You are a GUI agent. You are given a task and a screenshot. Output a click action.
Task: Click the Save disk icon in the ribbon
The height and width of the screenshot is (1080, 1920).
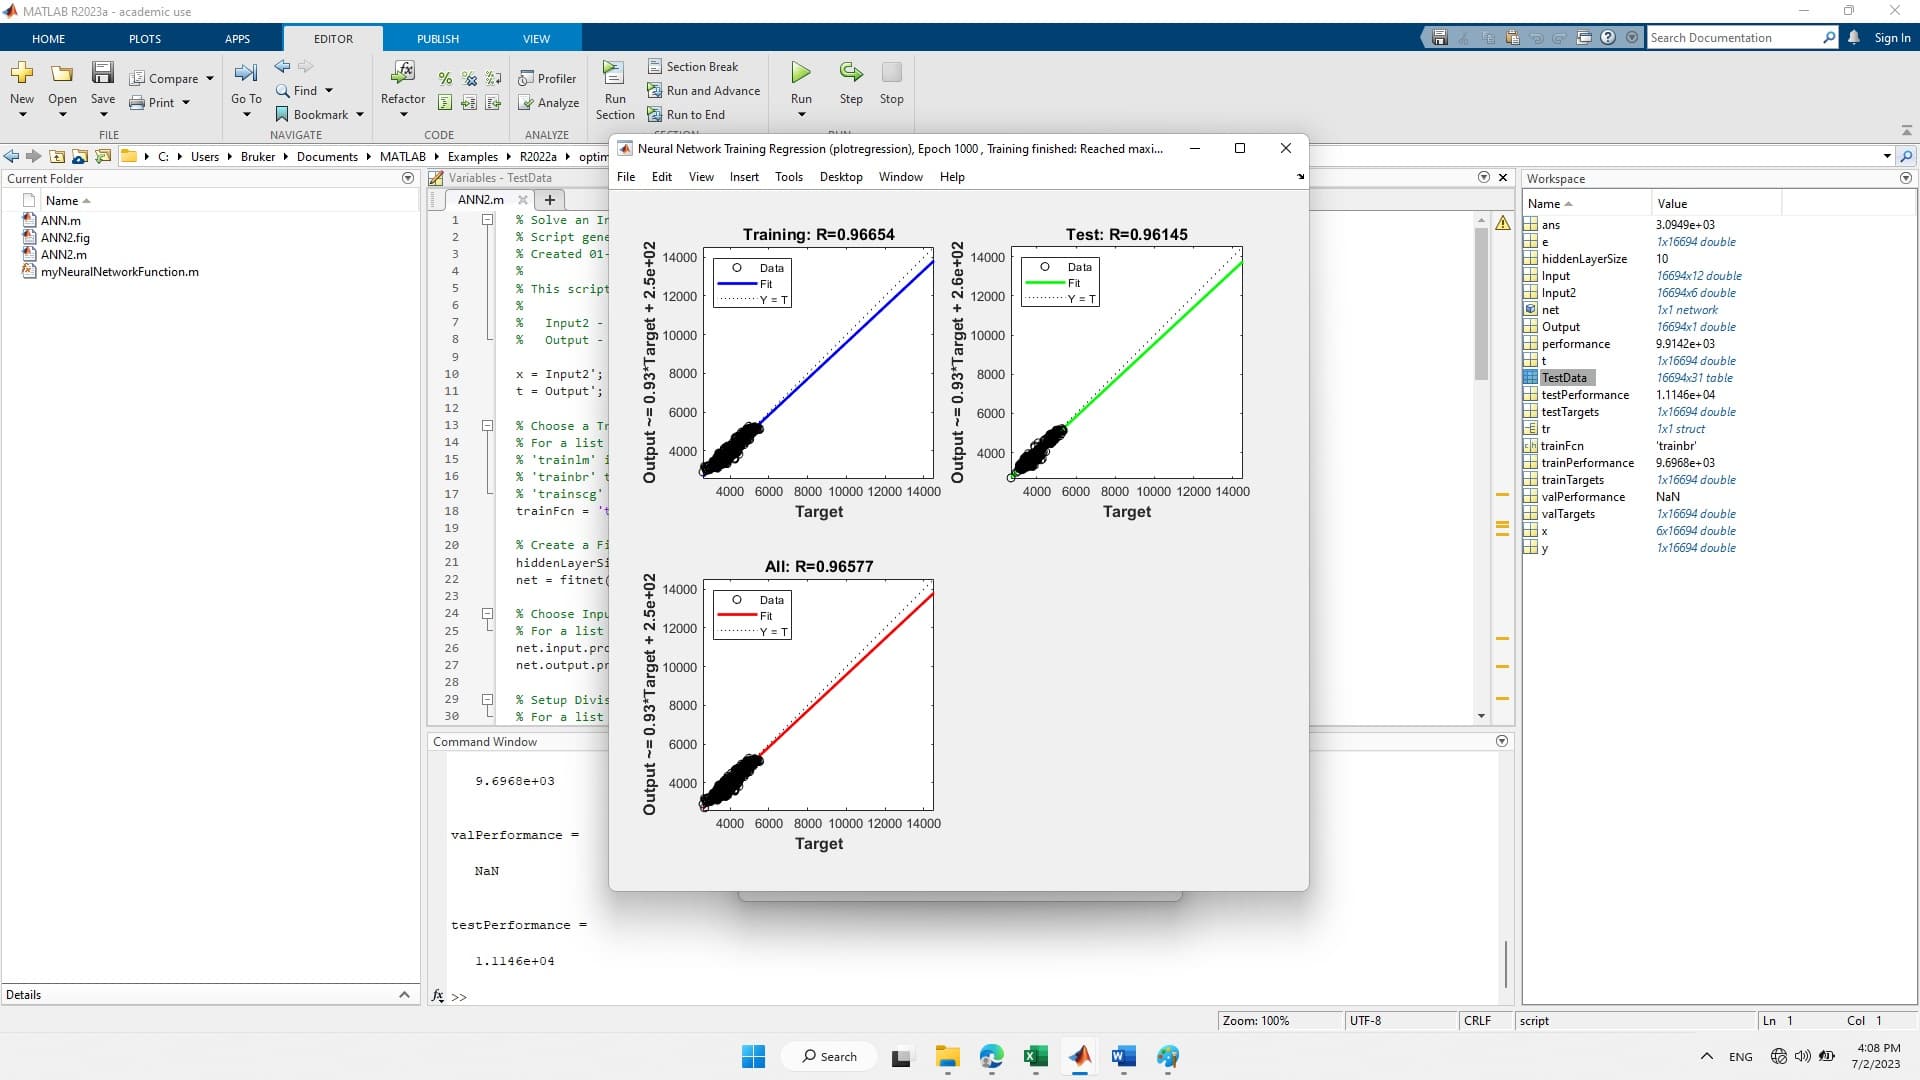[x=102, y=72]
